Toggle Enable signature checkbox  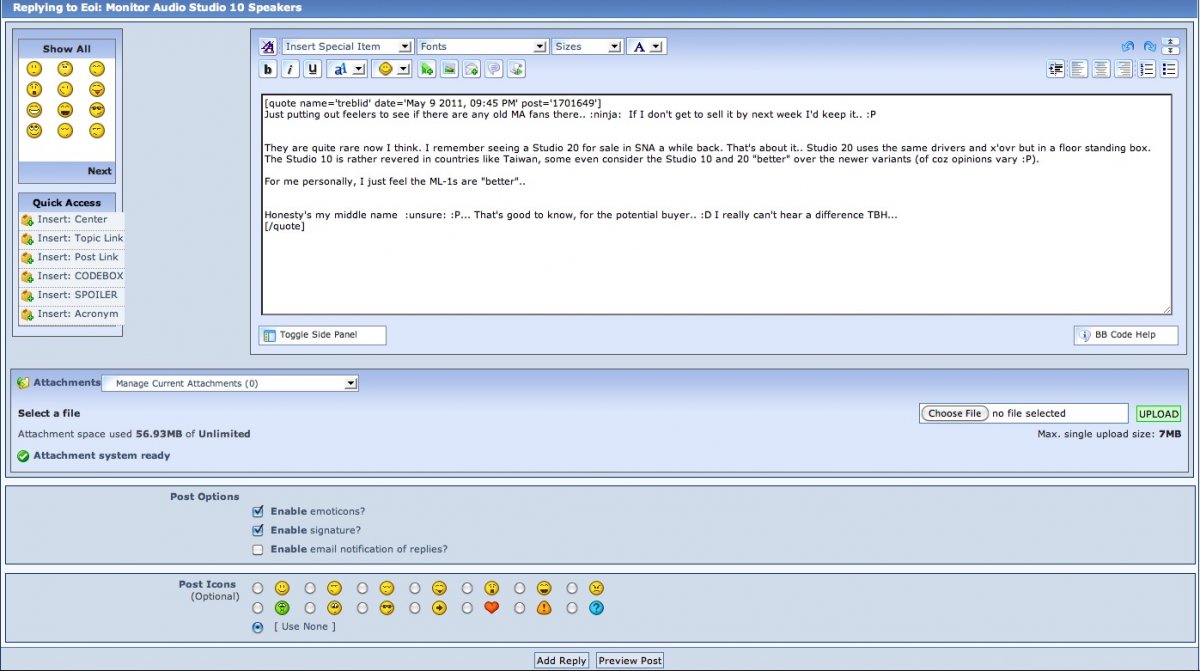(x=258, y=530)
